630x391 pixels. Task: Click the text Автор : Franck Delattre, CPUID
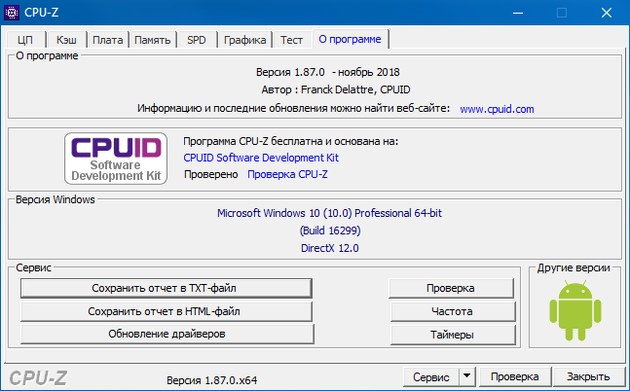point(336,90)
